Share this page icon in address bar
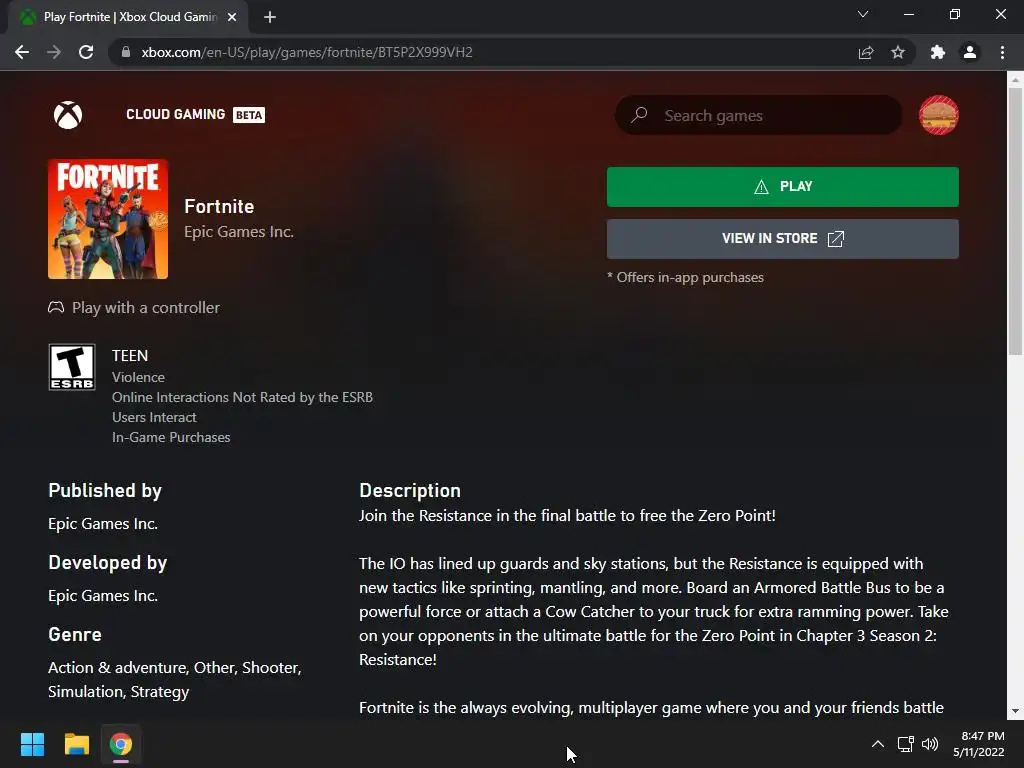 click(x=866, y=52)
